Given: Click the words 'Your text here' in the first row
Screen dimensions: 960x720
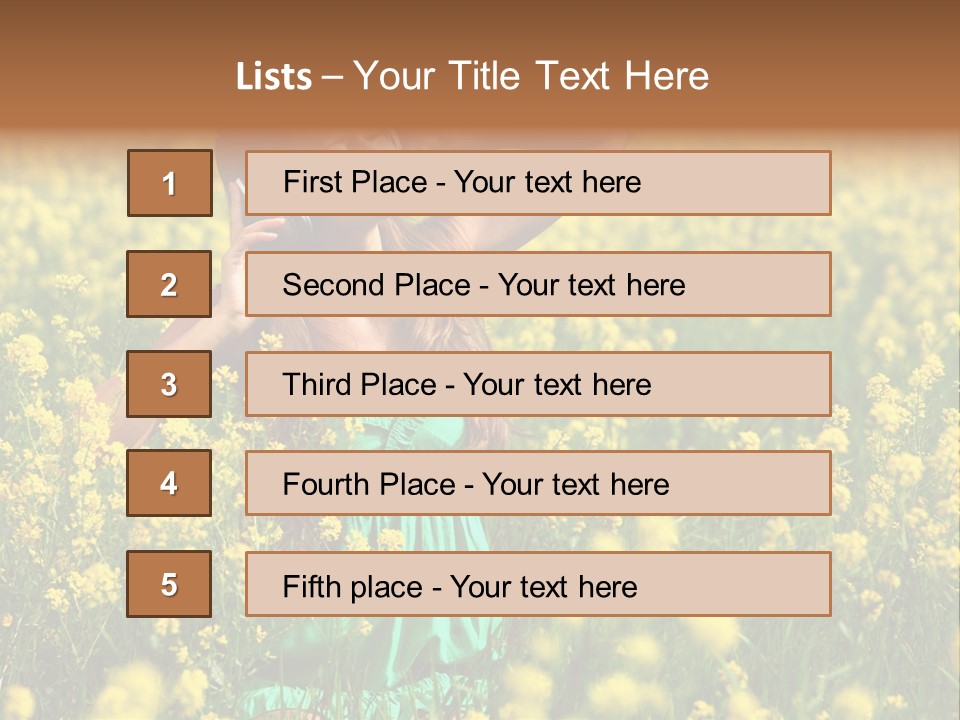Looking at the screenshot, I should click(x=547, y=182).
